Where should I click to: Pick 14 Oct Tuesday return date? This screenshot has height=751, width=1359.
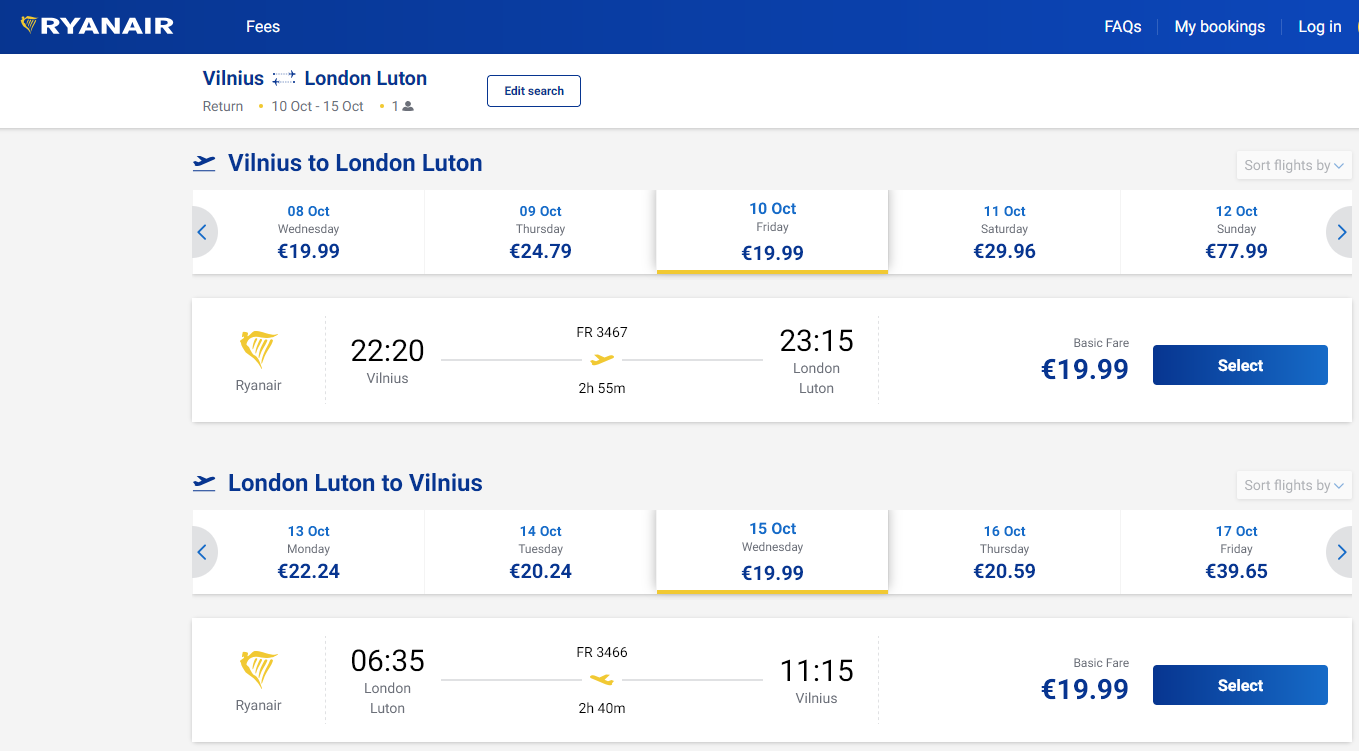click(540, 552)
